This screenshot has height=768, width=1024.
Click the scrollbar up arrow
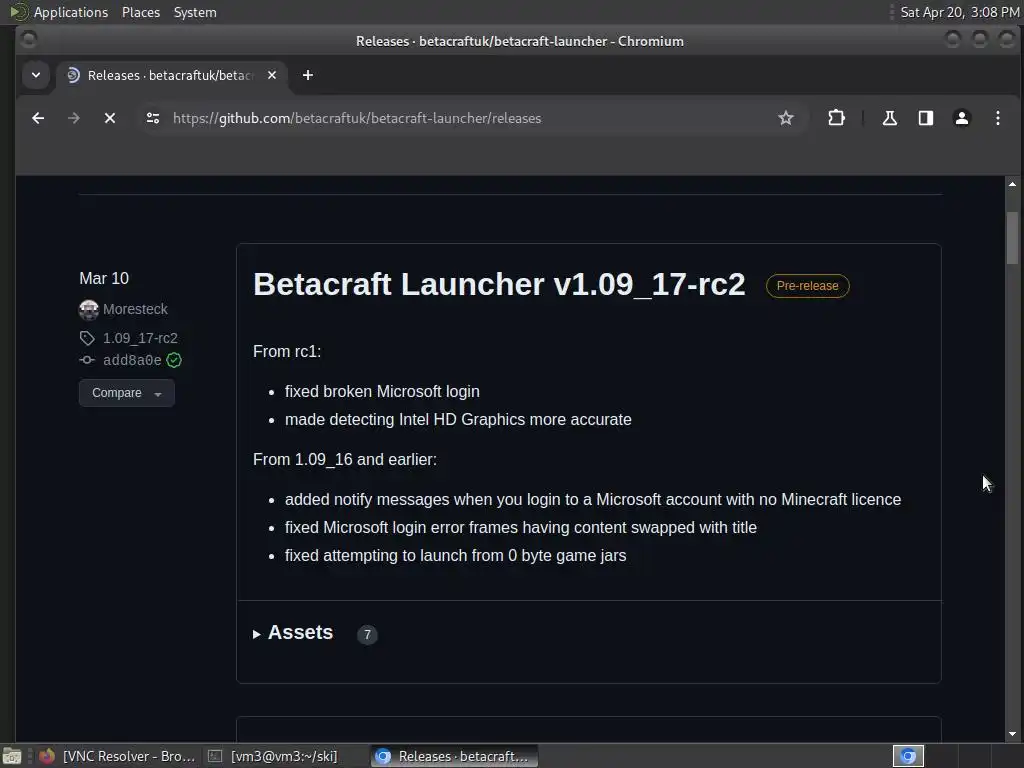[x=1012, y=184]
